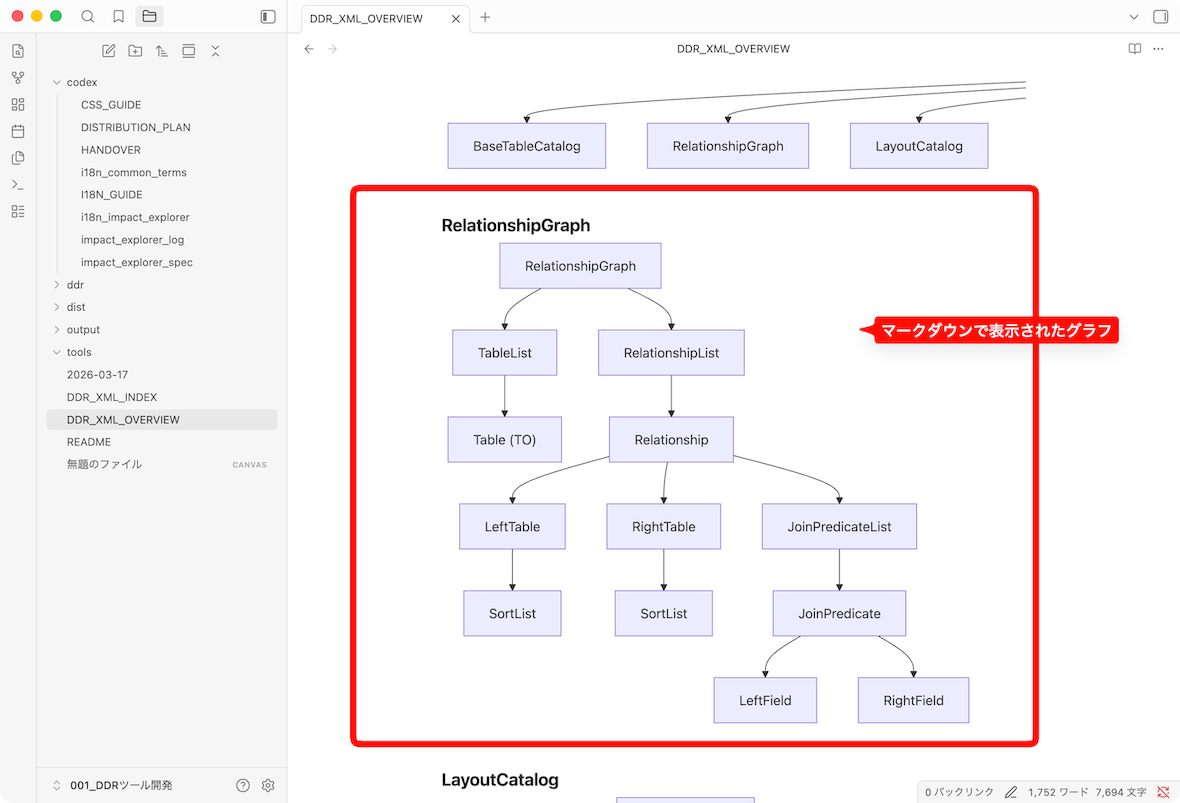Viewport: 1180px width, 803px height.
Task: Open the command palette ribbon icon
Action: [18, 185]
